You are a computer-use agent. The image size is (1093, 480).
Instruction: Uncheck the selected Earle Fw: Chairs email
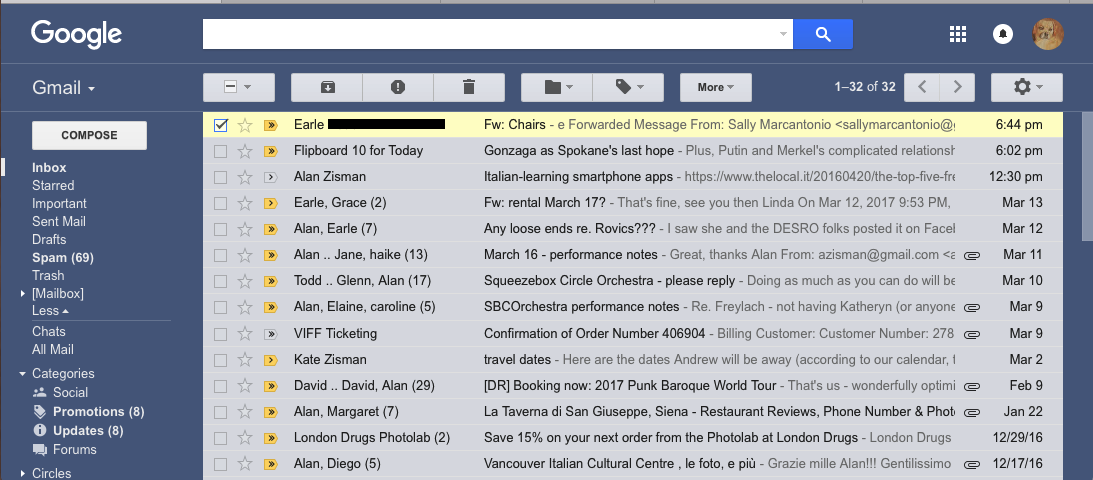(x=221, y=125)
